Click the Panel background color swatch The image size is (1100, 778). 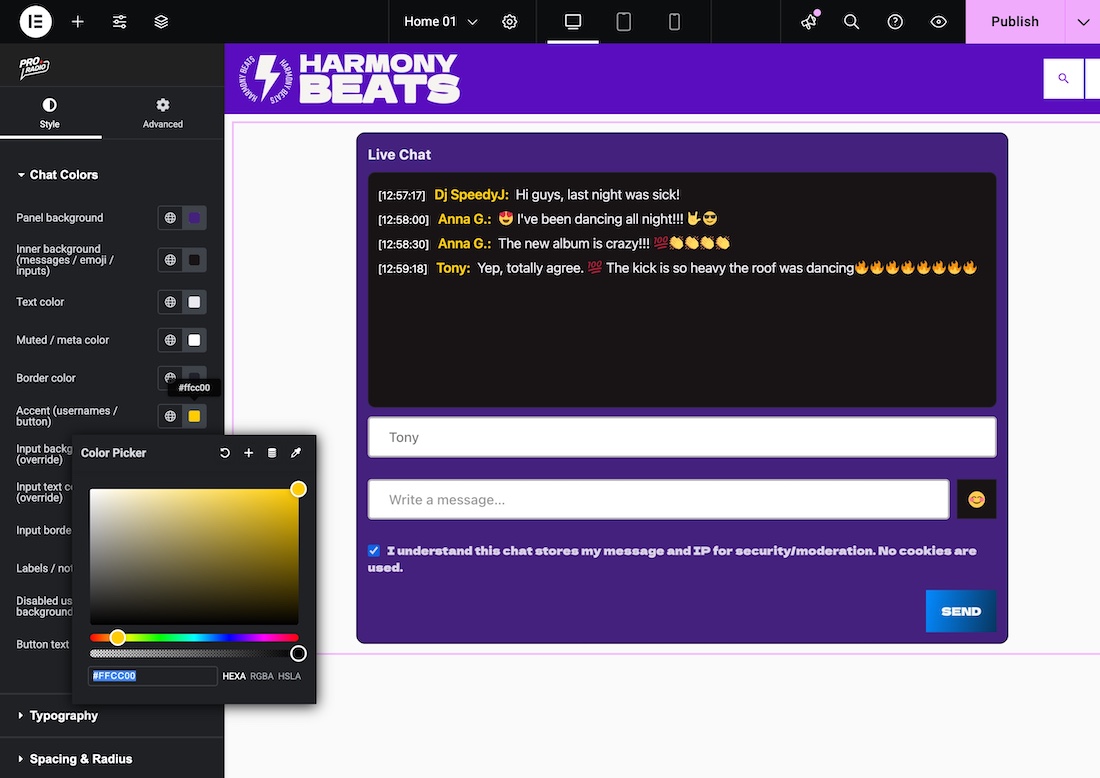pos(194,217)
